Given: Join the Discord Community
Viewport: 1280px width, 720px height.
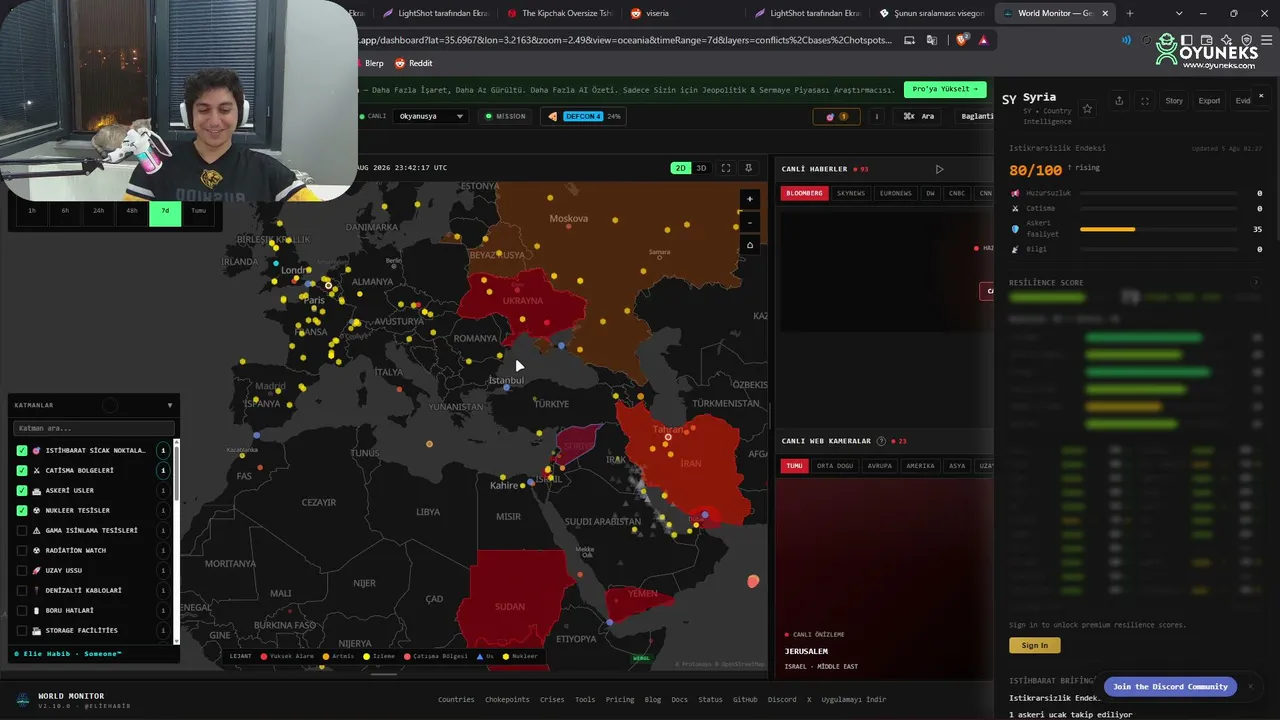Looking at the screenshot, I should click(1170, 686).
